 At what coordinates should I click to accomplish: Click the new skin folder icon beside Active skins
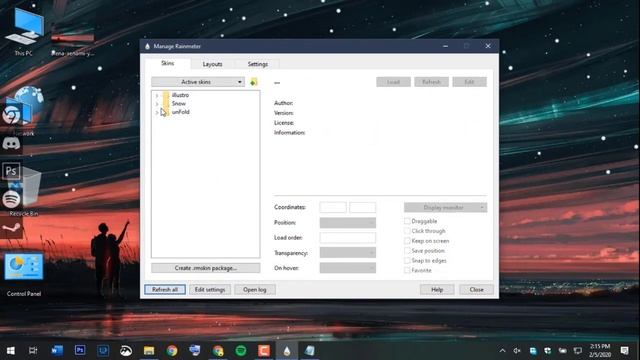pyautogui.click(x=253, y=82)
